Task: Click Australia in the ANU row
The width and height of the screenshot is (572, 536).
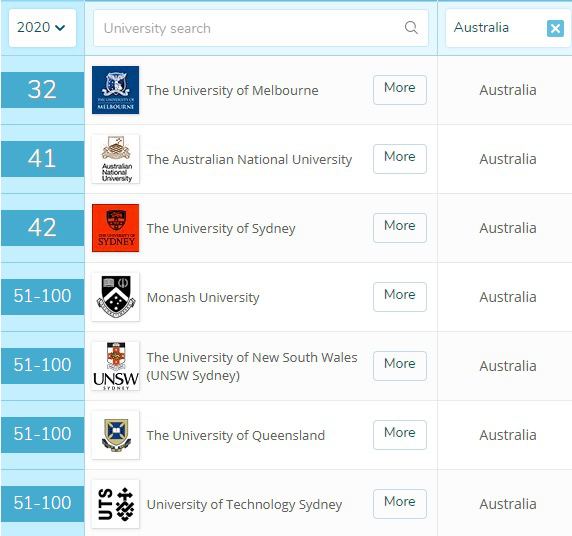Action: pos(508,159)
